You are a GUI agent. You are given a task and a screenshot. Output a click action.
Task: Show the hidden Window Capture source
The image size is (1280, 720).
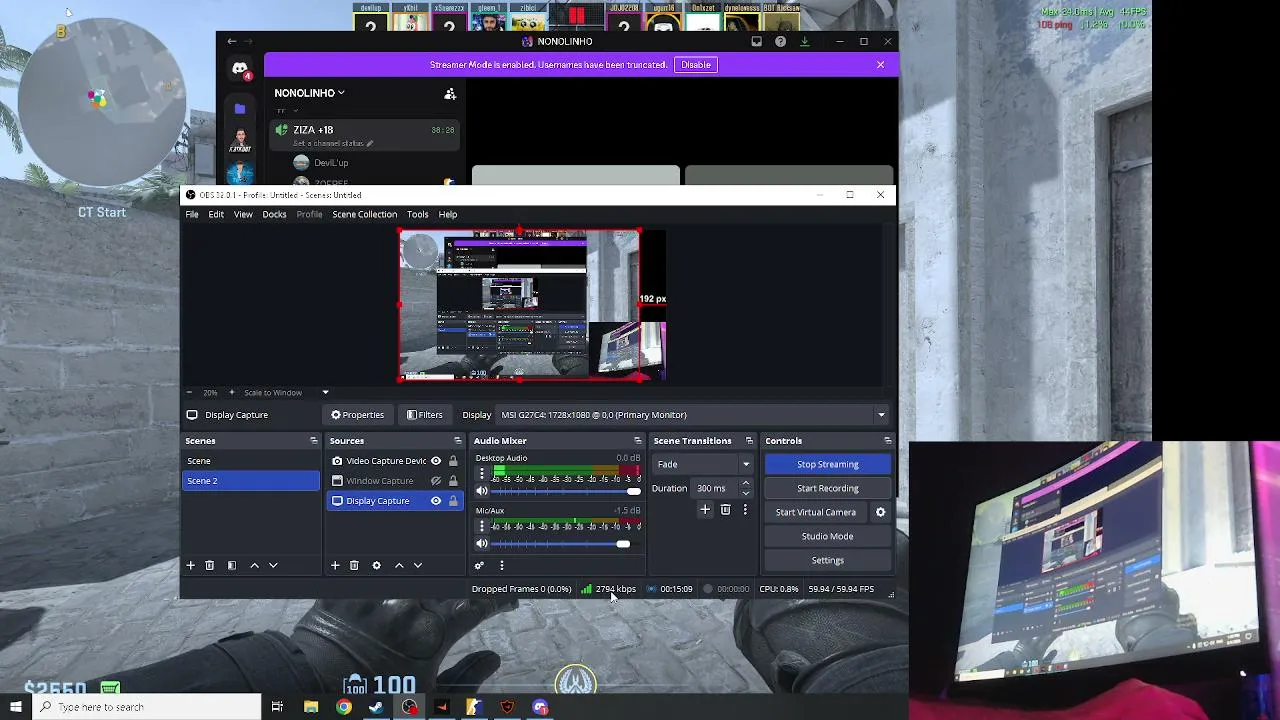pos(436,481)
